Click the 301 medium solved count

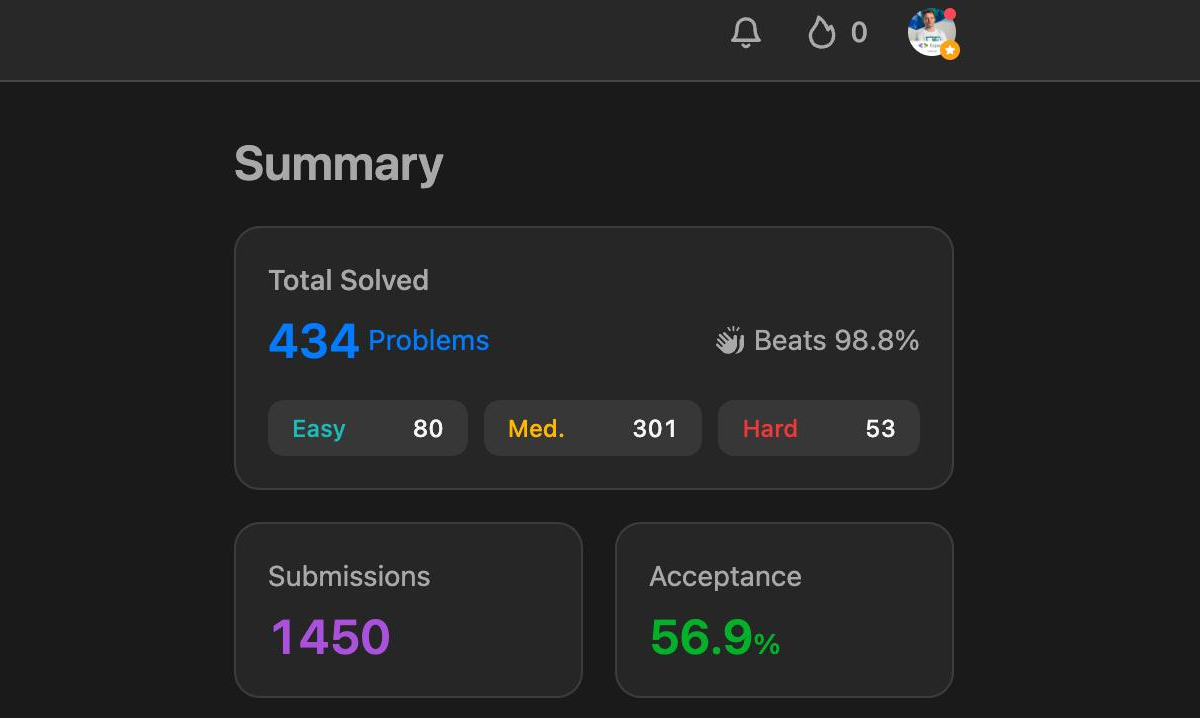point(654,428)
